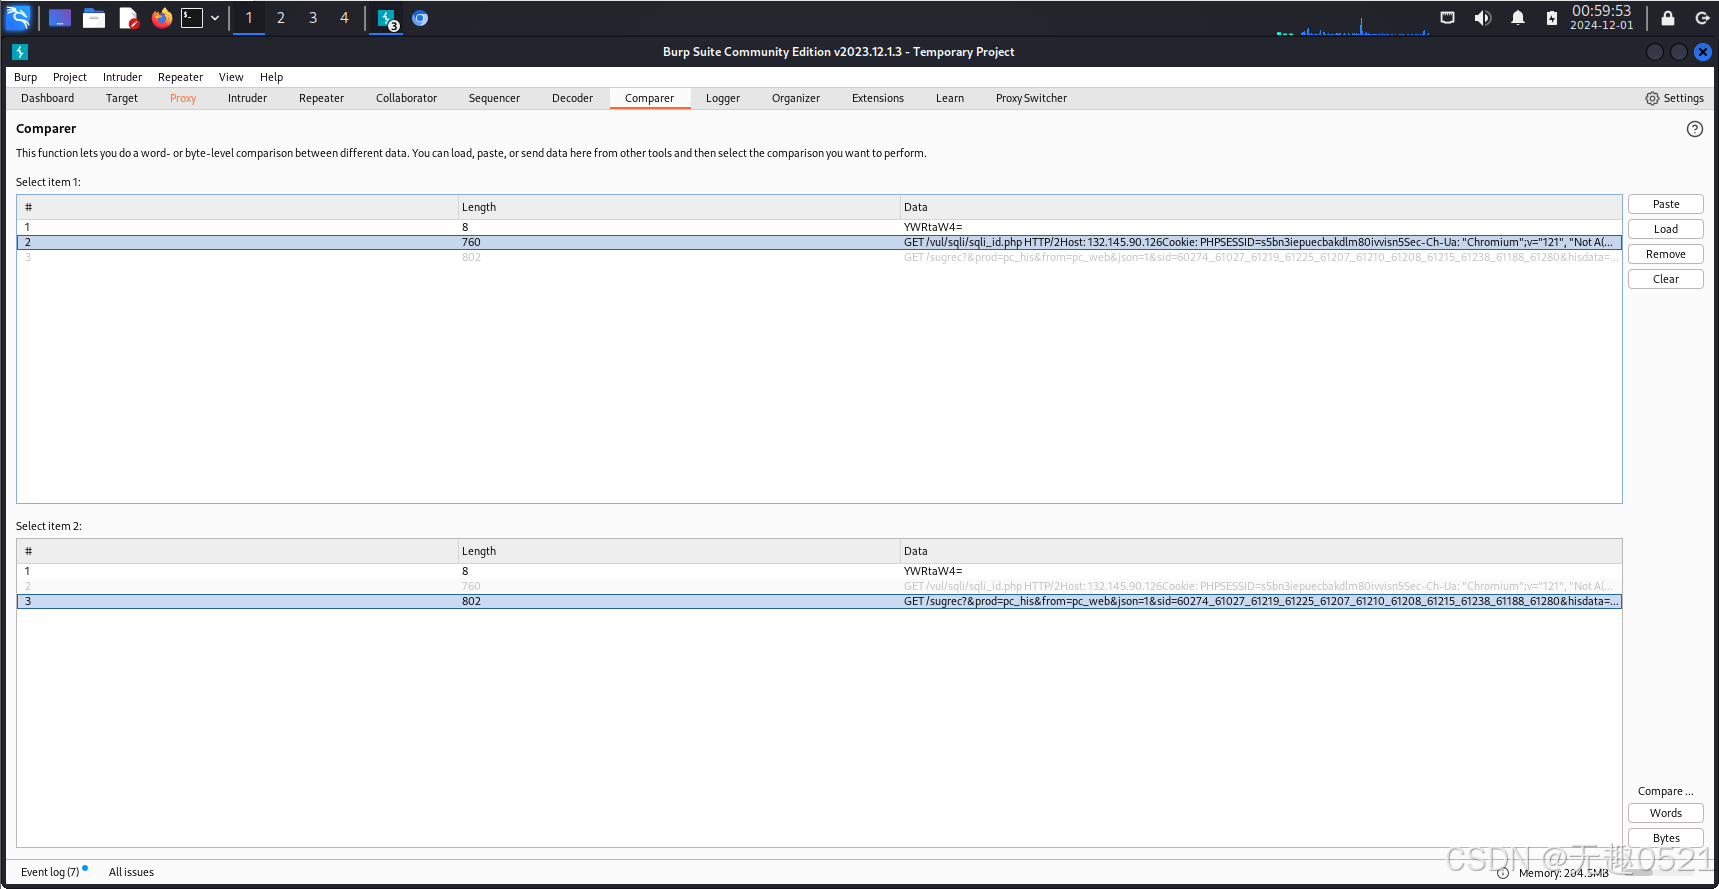Click the Burp logo in title bar

click(19, 52)
